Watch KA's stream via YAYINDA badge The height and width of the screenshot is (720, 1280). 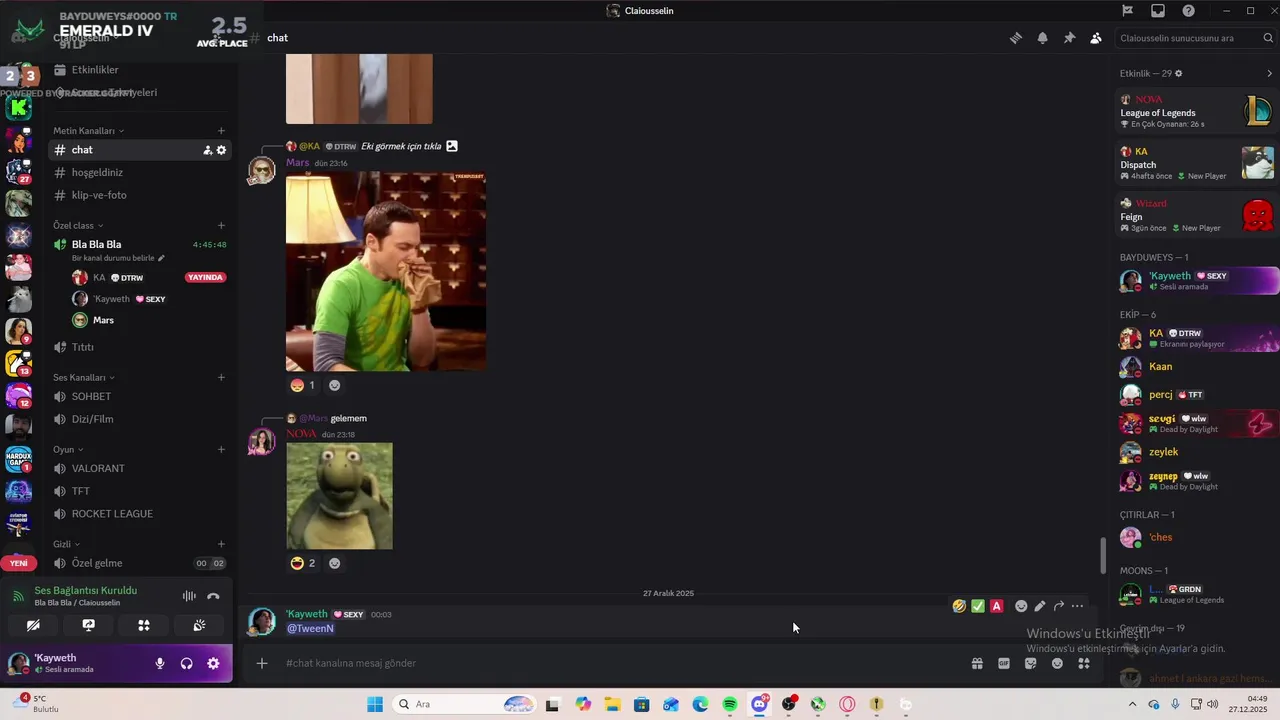click(x=205, y=277)
